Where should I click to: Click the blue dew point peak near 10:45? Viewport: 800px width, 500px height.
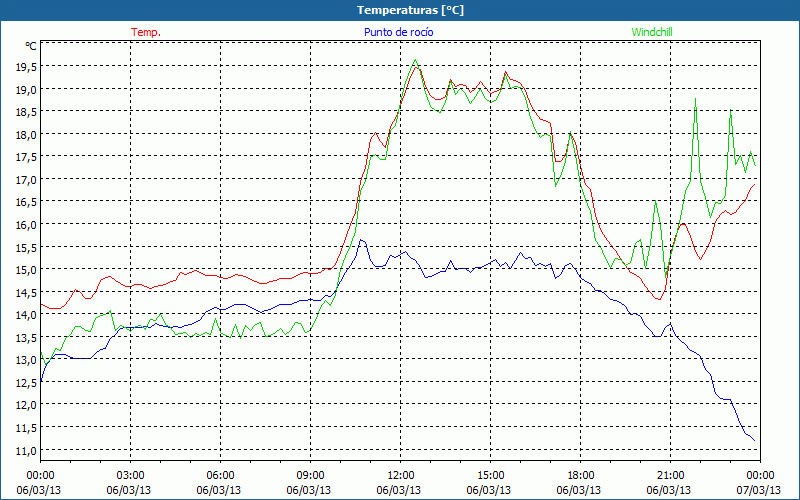tap(361, 240)
